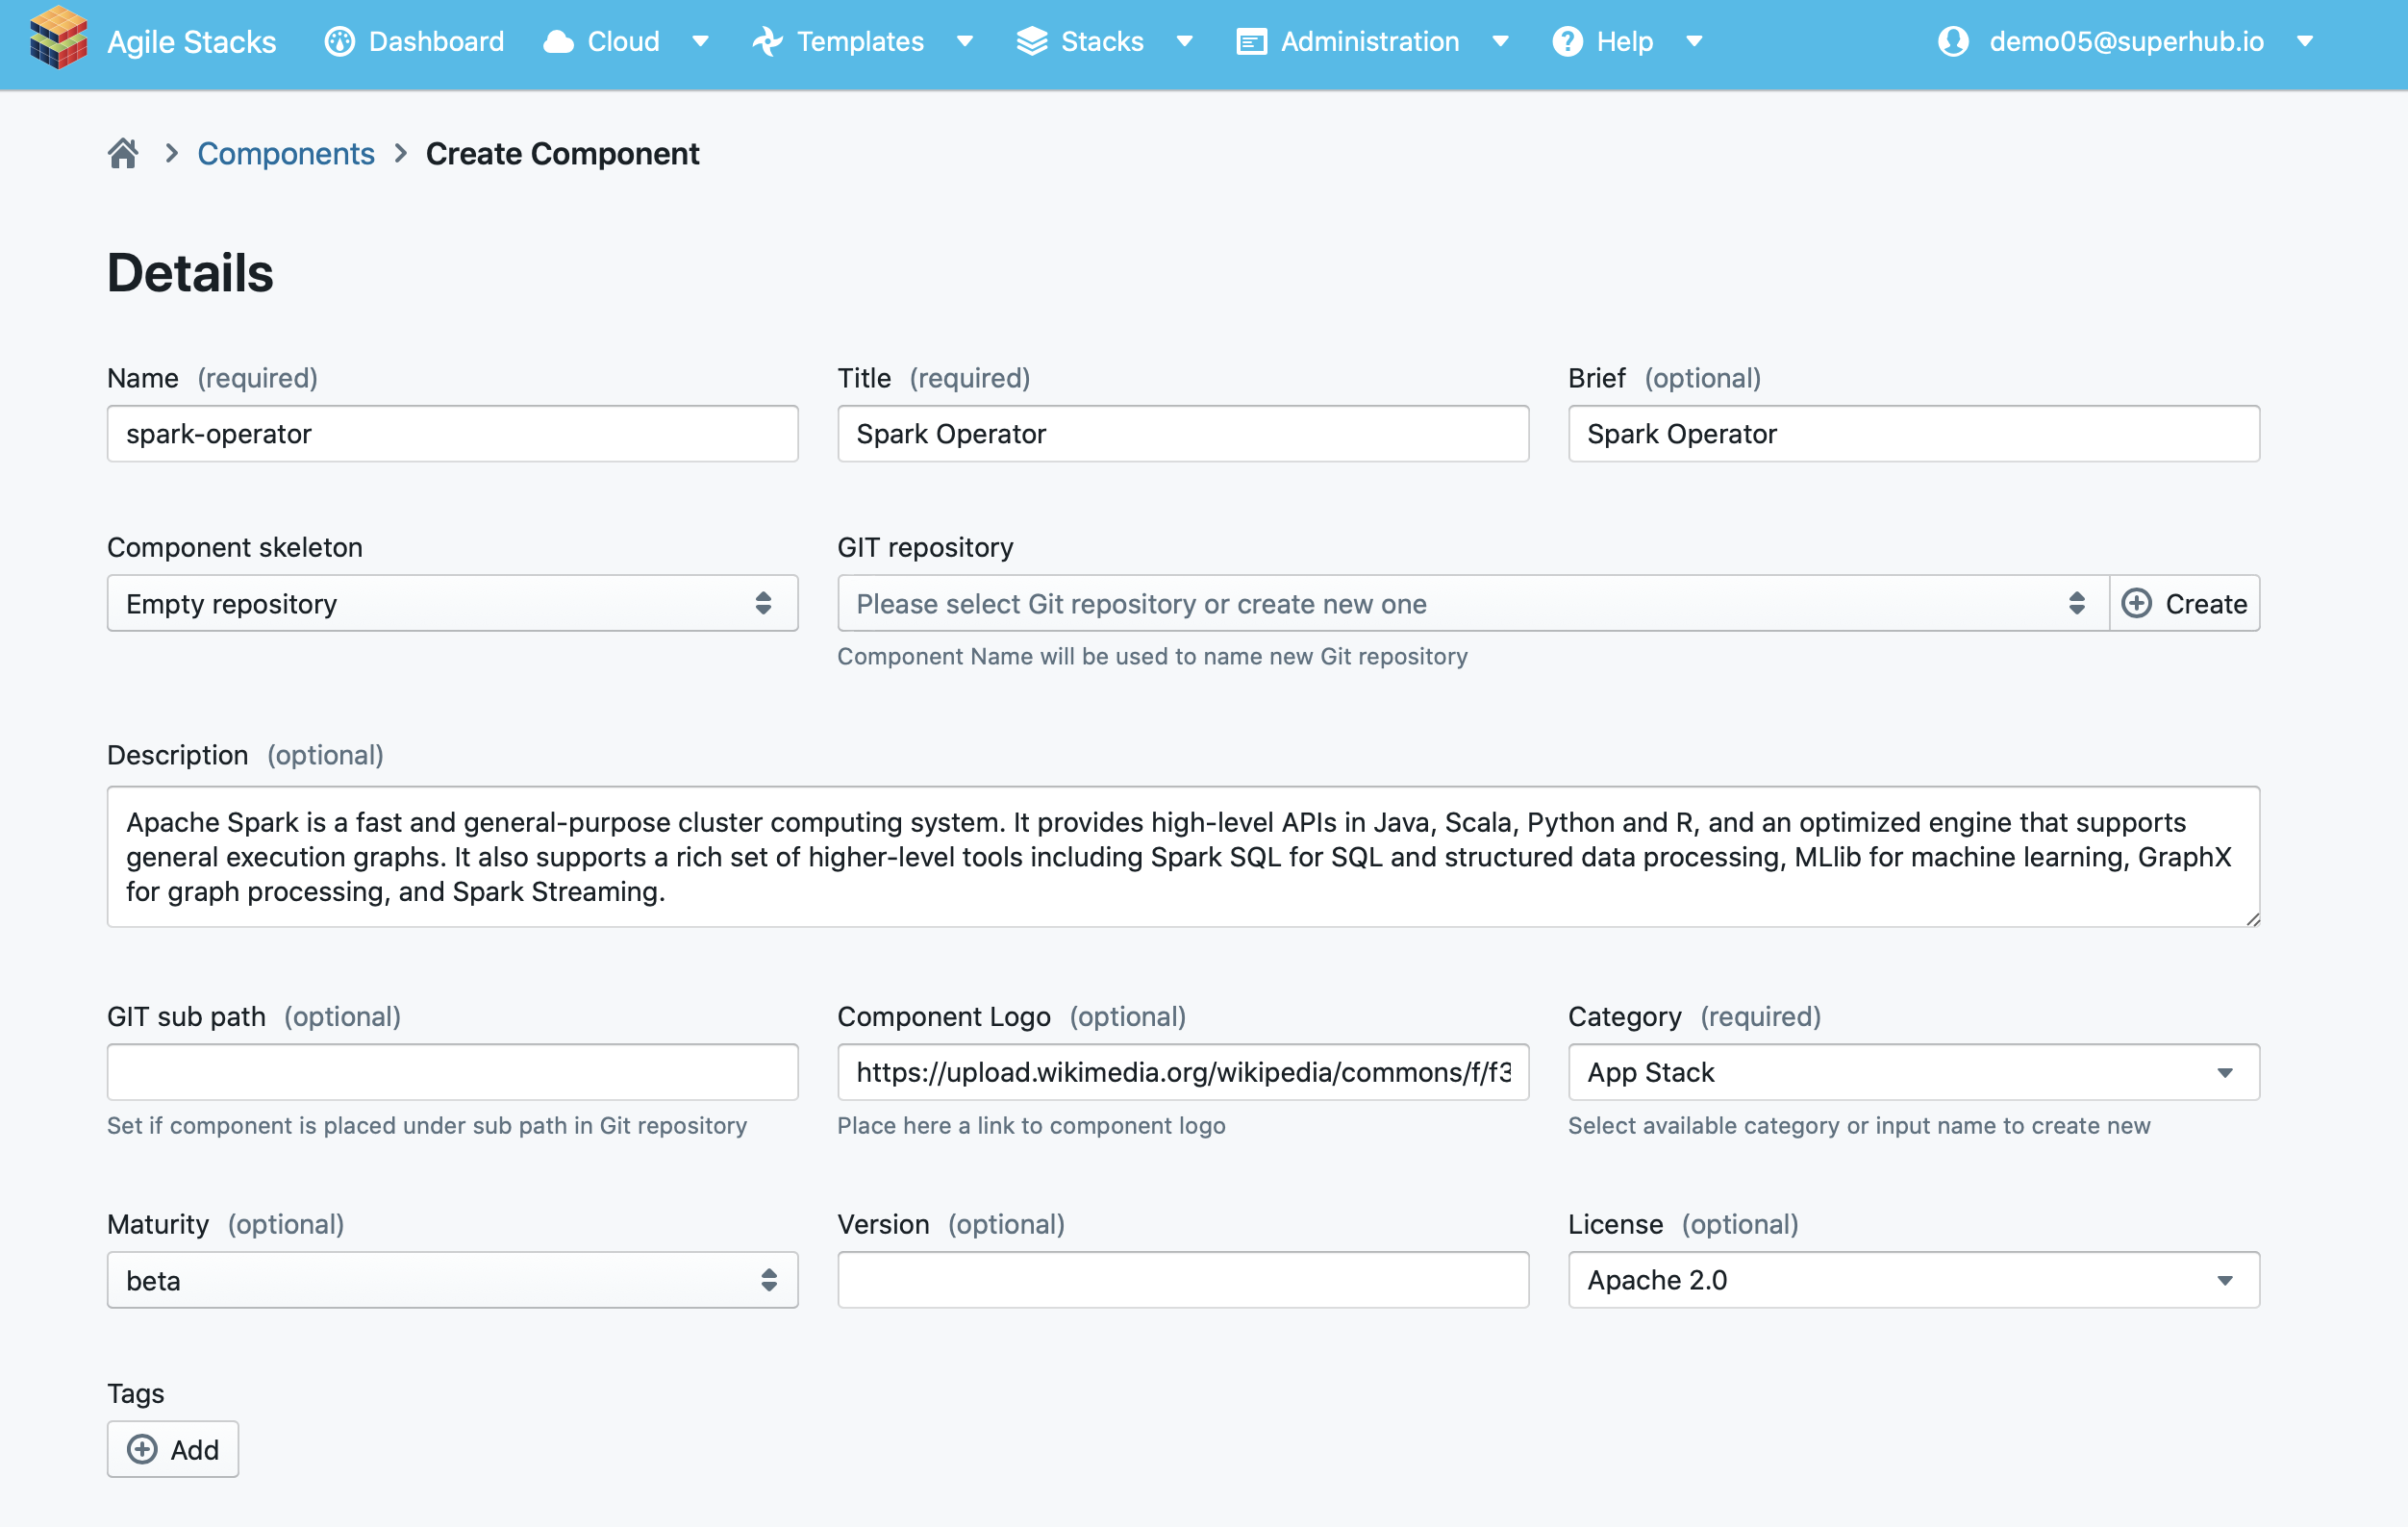Screen dimensions: 2408x1527
Task: Expand Templates dropdown arrow
Action: (964, 41)
